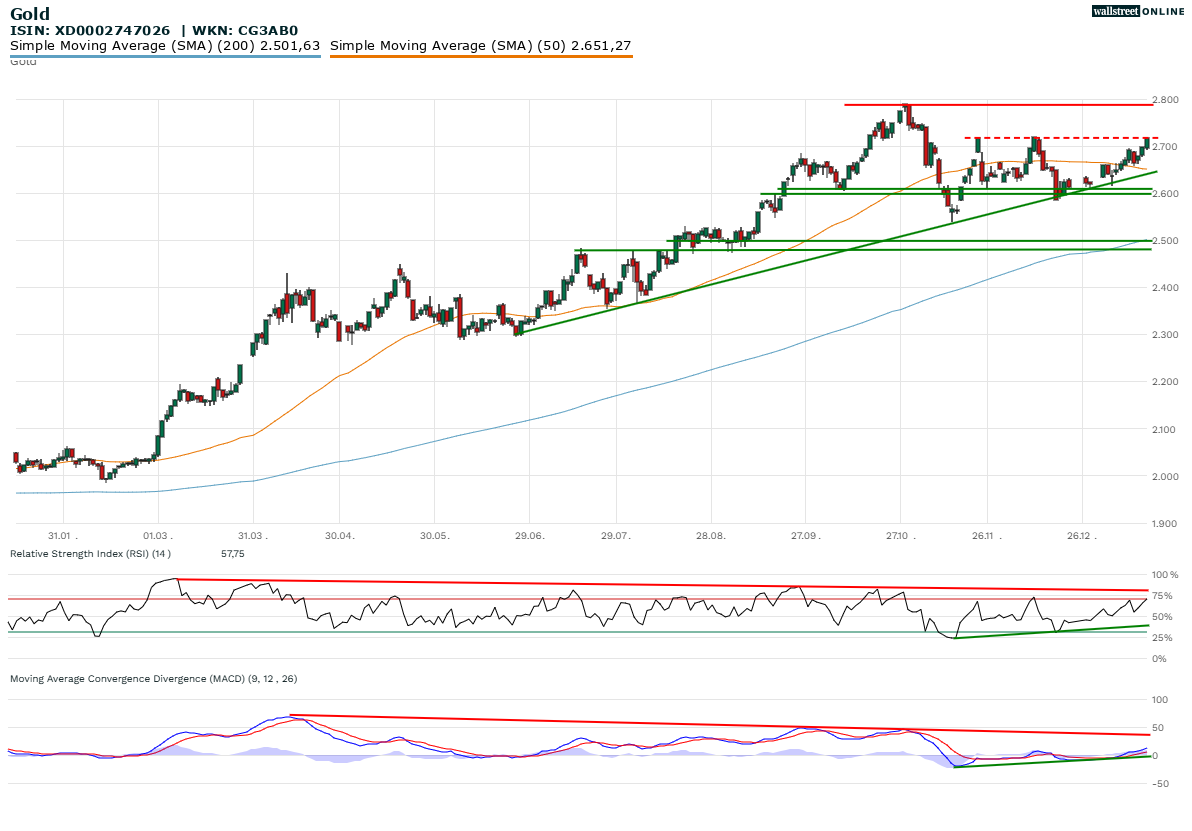This screenshot has height=831, width=1192.
Task: Click the 2.300 price axis label
Action: 1165,335
